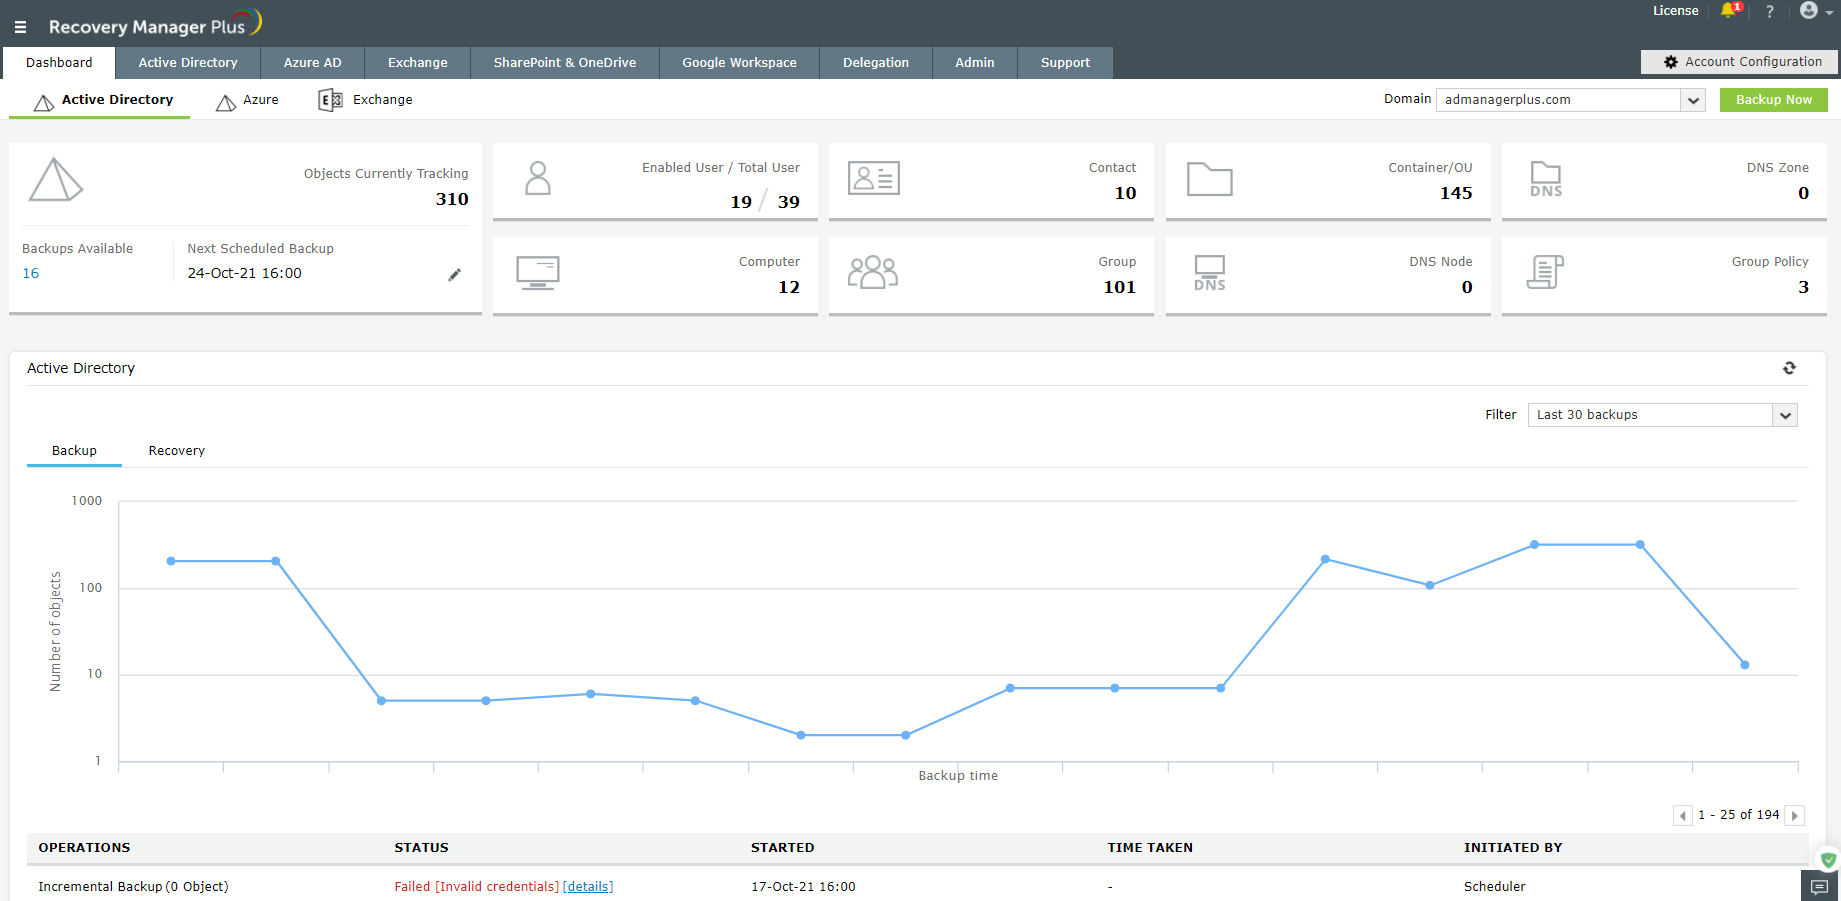The image size is (1841, 901).
Task: Click the notification bell icon
Action: (1728, 12)
